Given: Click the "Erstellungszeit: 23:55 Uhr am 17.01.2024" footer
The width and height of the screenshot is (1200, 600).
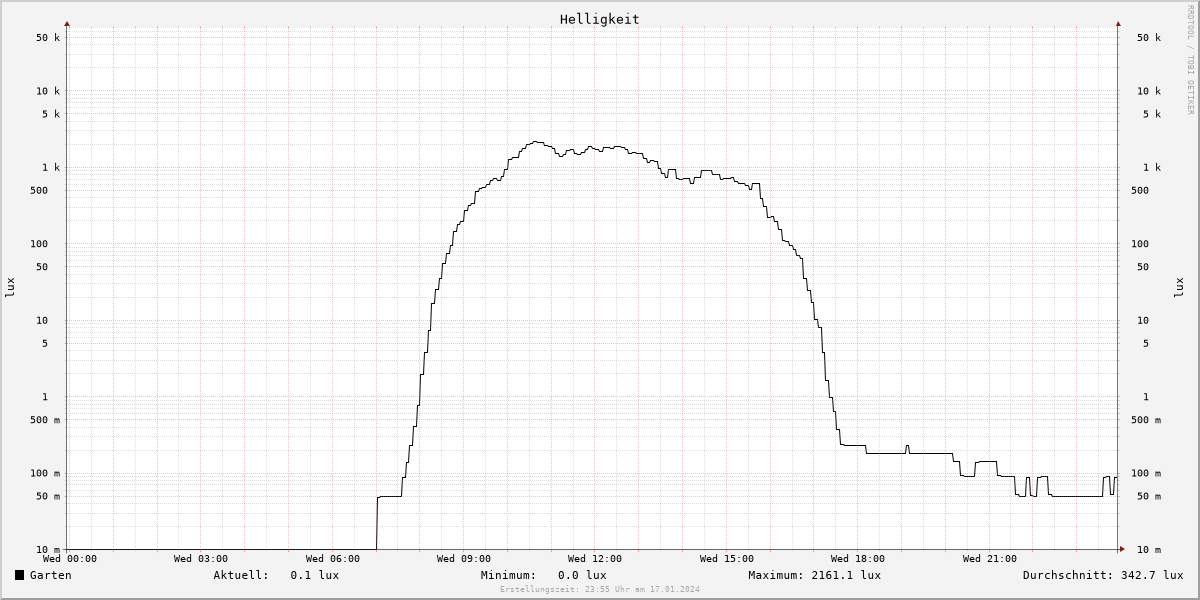Looking at the screenshot, I should 600,589.
